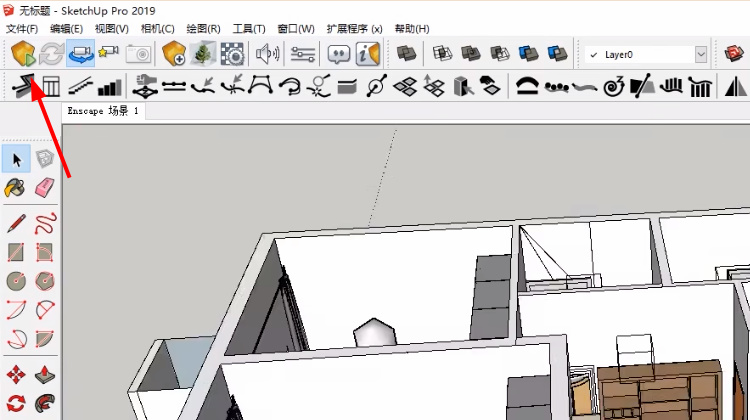The height and width of the screenshot is (420, 750).
Task: Toggle Enscape live updates icon
Action: point(52,54)
